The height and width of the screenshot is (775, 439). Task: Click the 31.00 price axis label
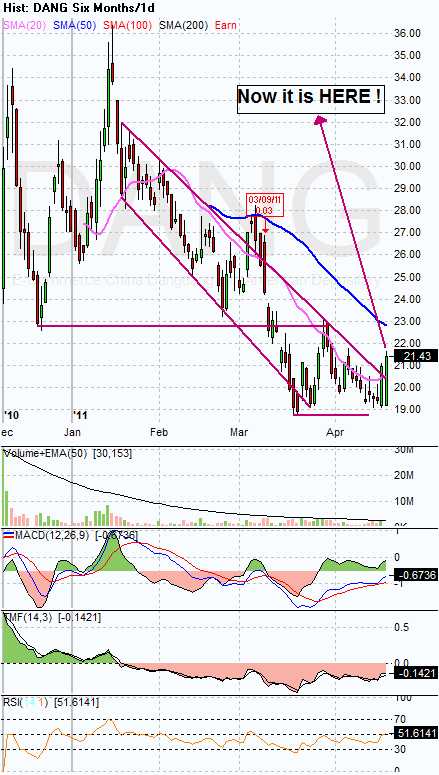(406, 144)
